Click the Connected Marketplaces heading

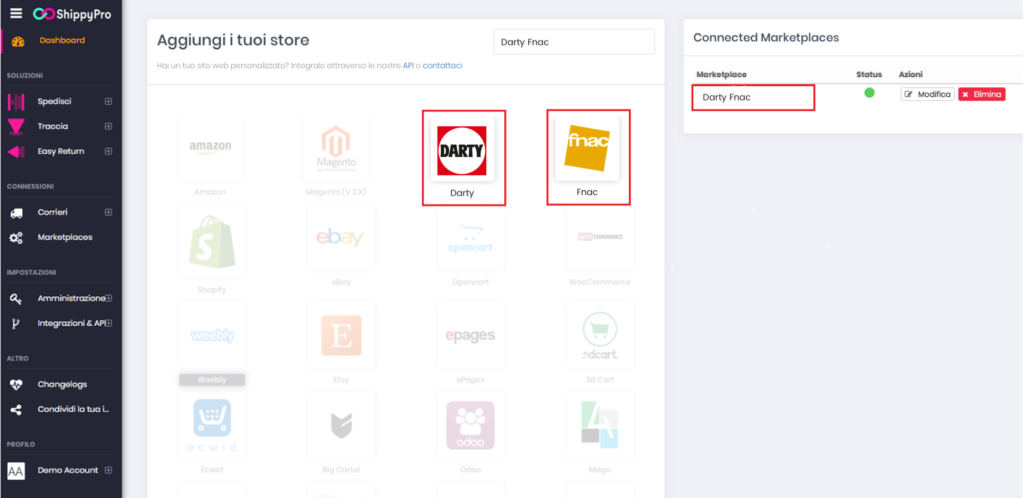[766, 38]
